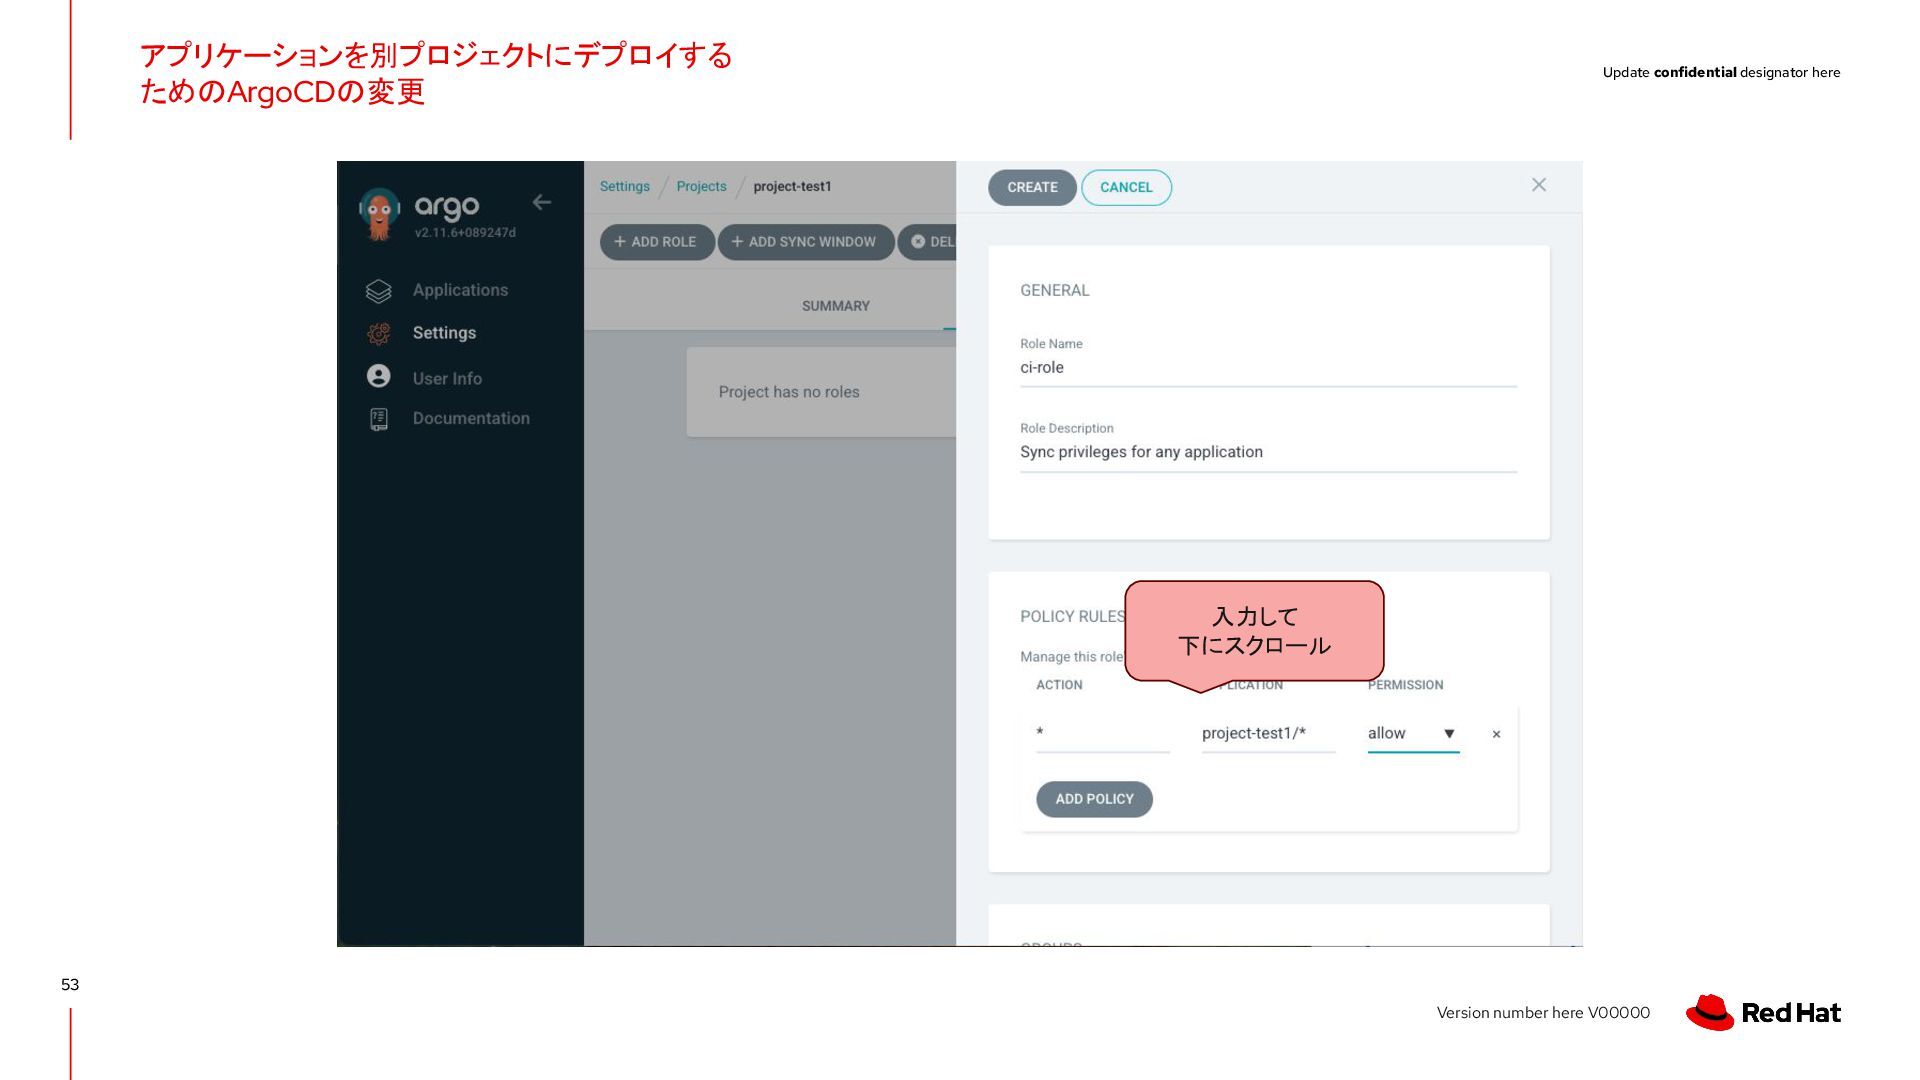Open Applications via its layers icon
The image size is (1920, 1080).
pyautogui.click(x=379, y=290)
